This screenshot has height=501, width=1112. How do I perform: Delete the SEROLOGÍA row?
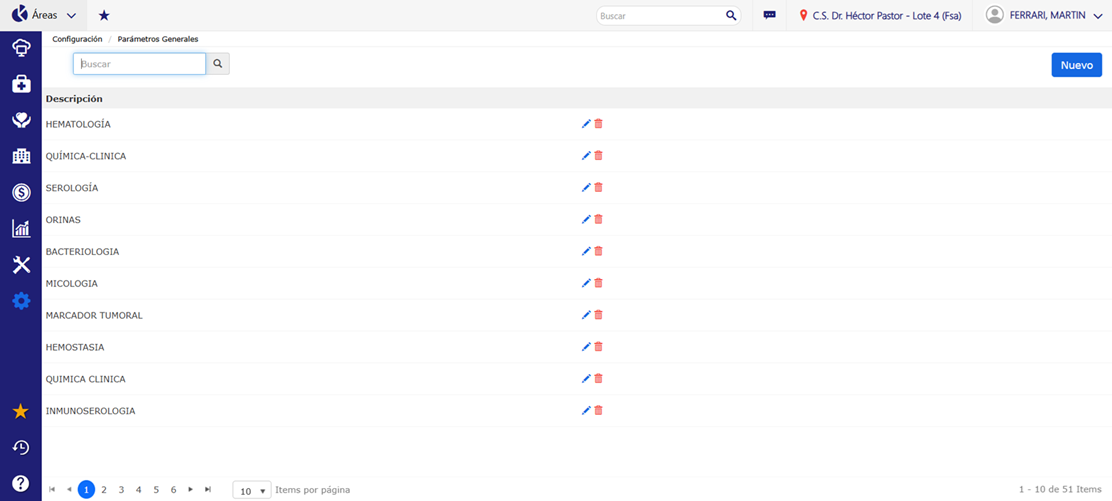coord(598,188)
